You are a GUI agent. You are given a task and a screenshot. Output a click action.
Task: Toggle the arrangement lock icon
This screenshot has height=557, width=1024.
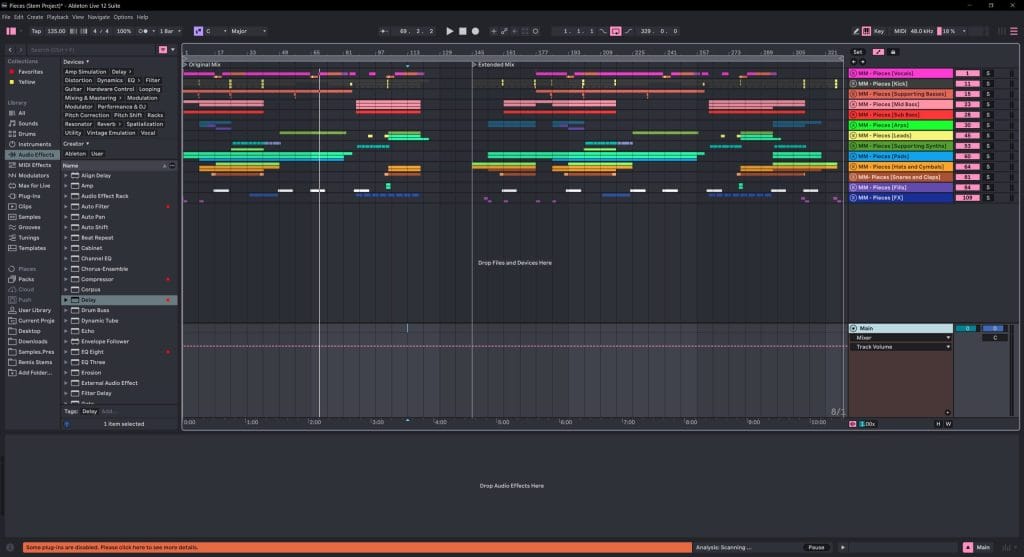[893, 51]
